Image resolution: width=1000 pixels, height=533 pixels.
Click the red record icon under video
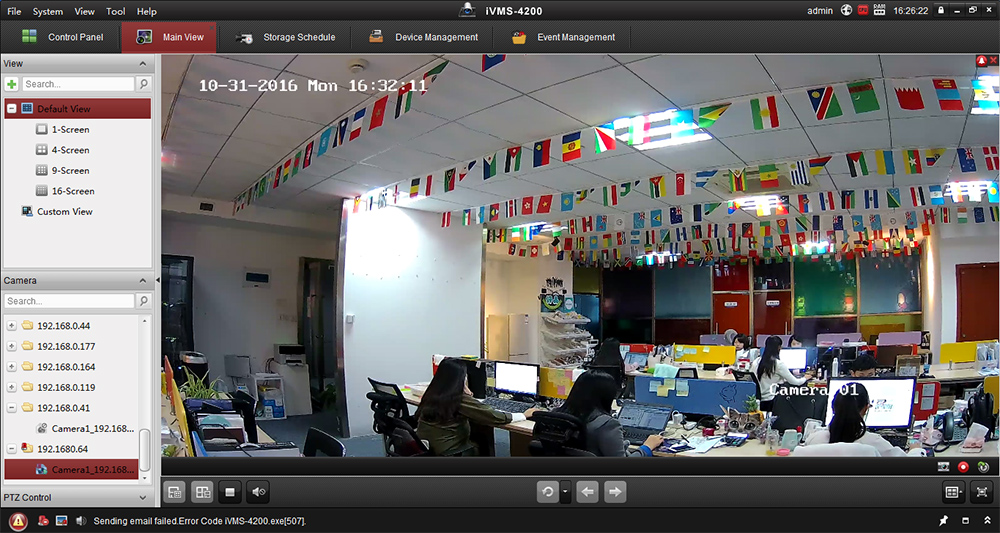pos(964,466)
